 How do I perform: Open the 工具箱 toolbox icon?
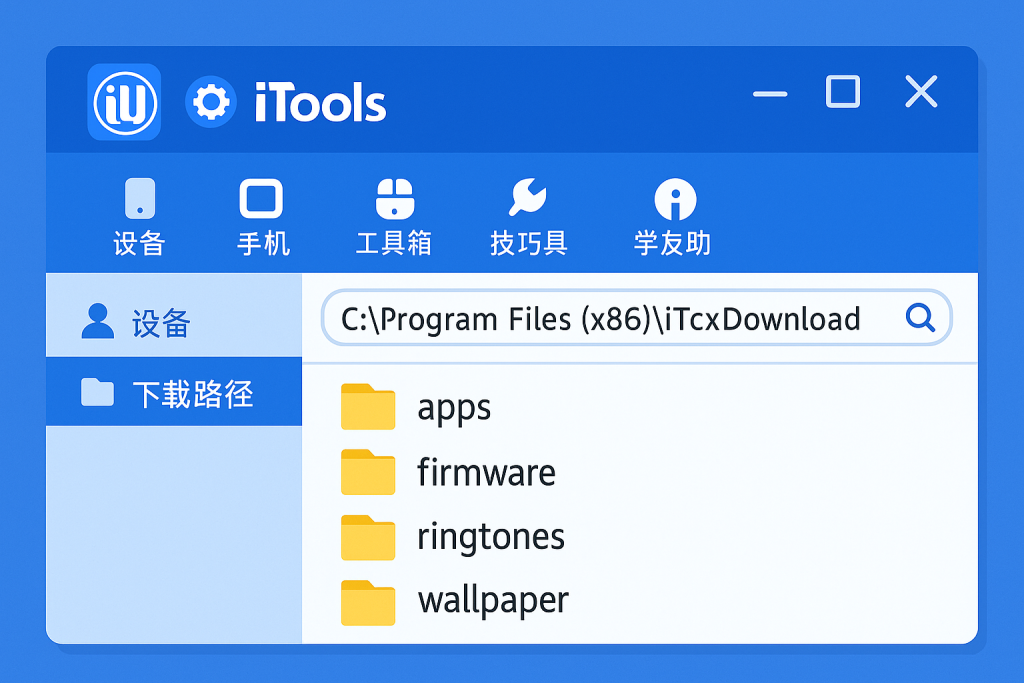point(393,199)
